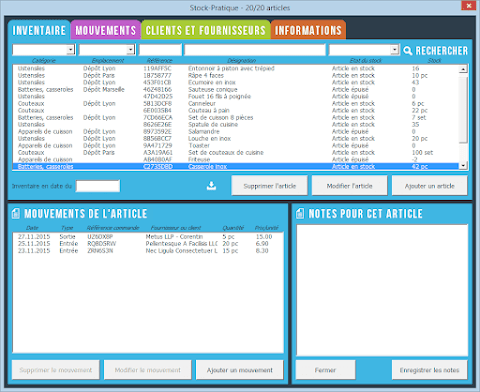Click the inventory list scroll down arrow
This screenshot has height=392, width=480.
pos(463,165)
